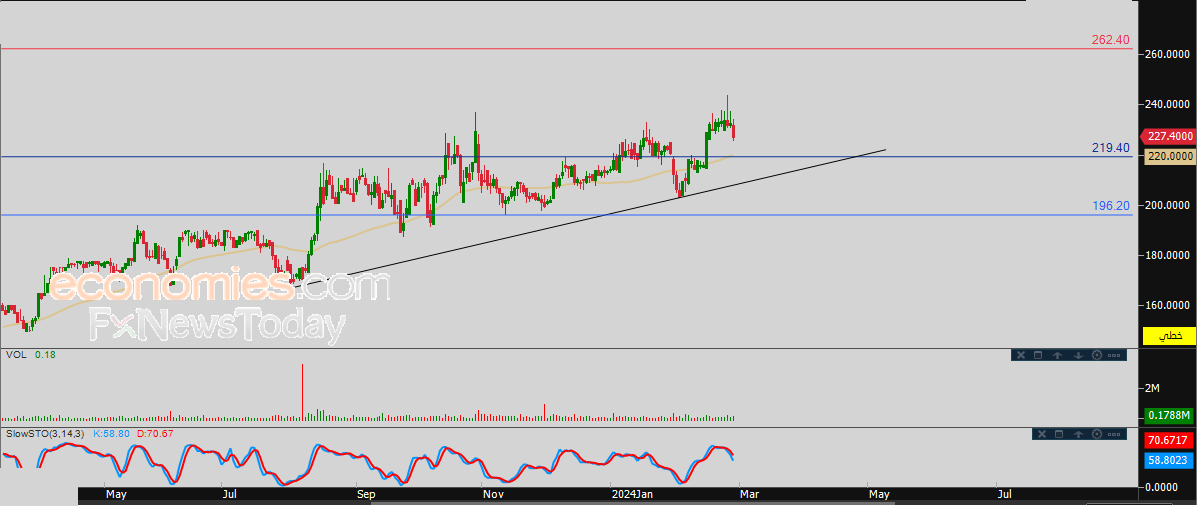Click the 240.0000 price axis label
1197x506 pixels.
[1169, 105]
